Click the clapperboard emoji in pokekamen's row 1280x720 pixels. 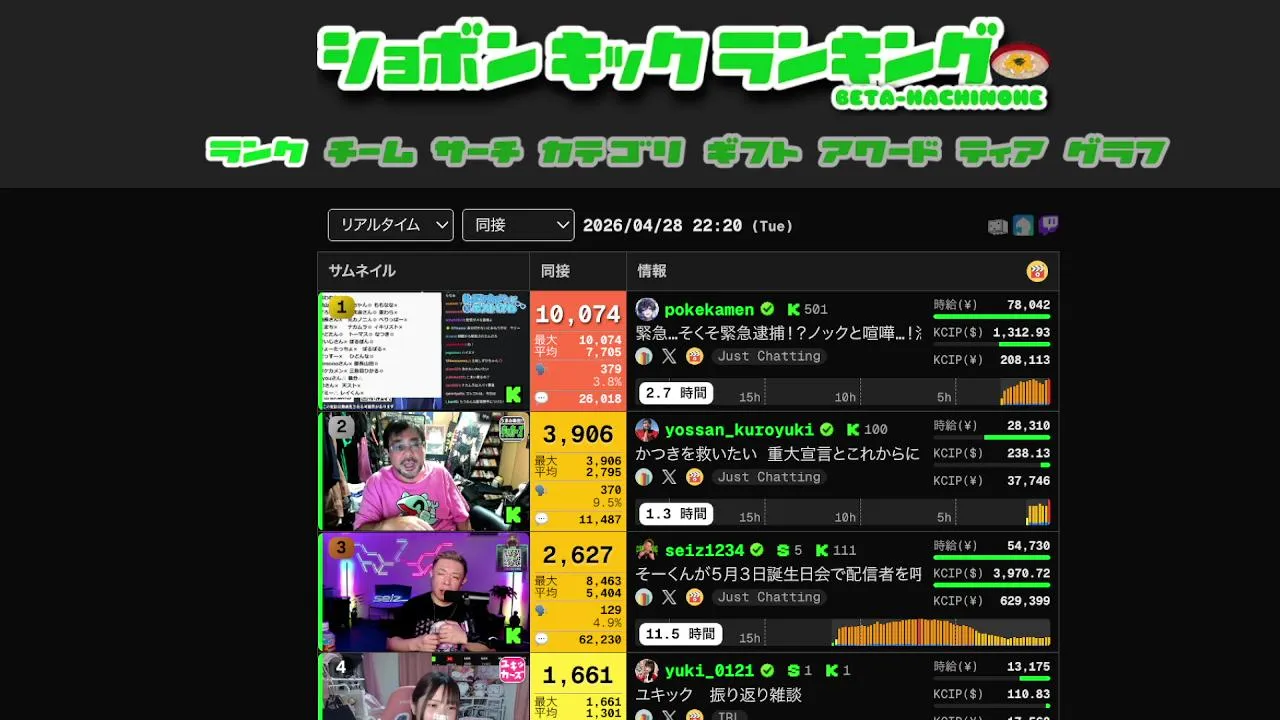695,356
